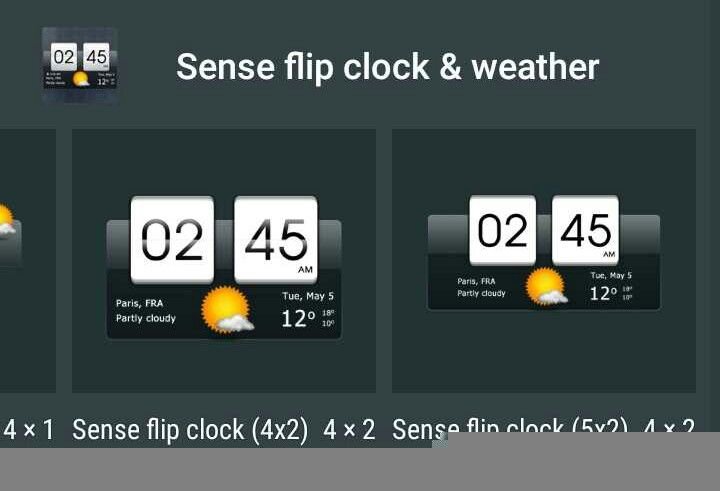720x491 pixels.
Task: Tap the cut-off sun icon in the 4x1 widget
Action: click(x=7, y=220)
